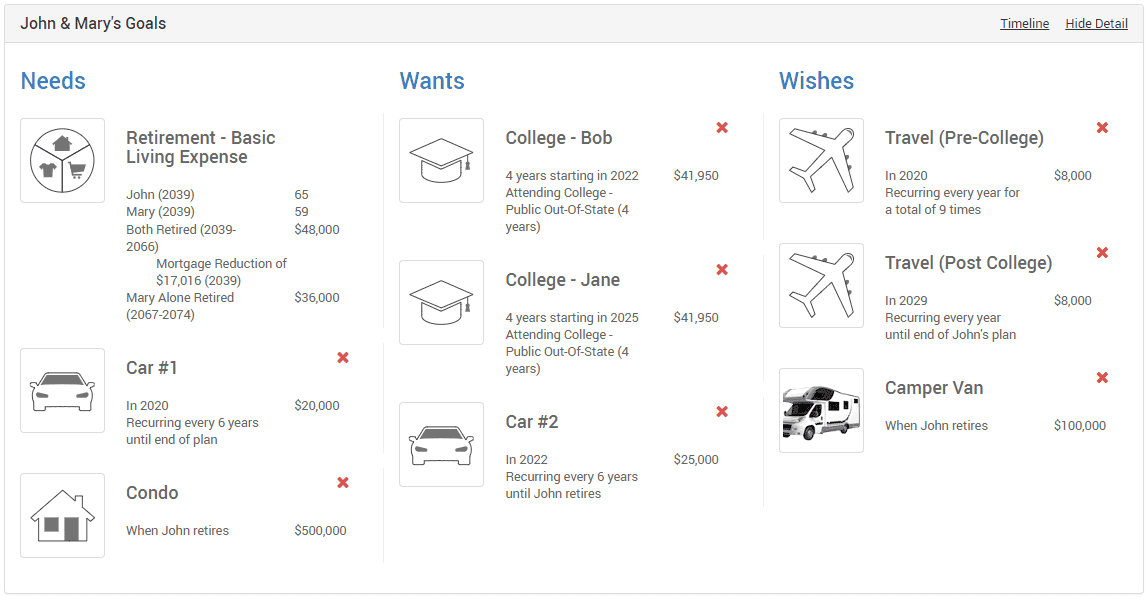Delete the College - Jane goal
This screenshot has width=1148, height=597.
(x=722, y=270)
